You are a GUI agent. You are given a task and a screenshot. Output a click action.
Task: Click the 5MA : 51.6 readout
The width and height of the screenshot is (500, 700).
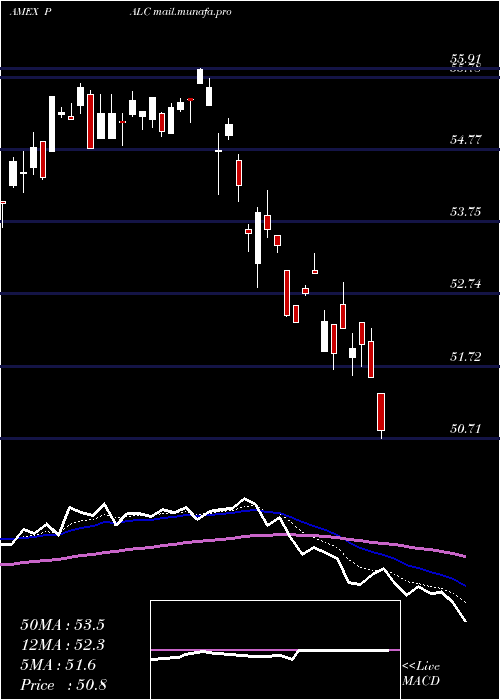(x=58, y=665)
